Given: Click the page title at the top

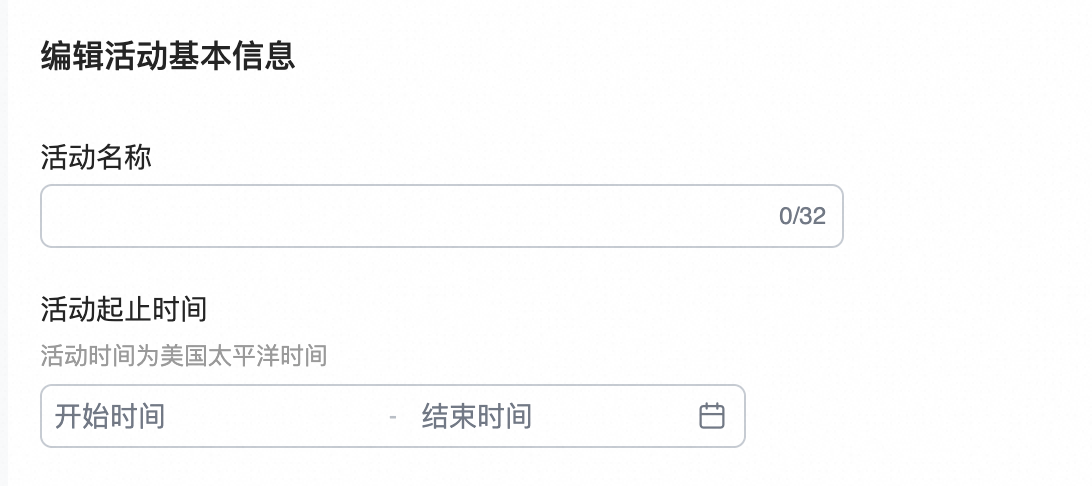Looking at the screenshot, I should tap(168, 56).
